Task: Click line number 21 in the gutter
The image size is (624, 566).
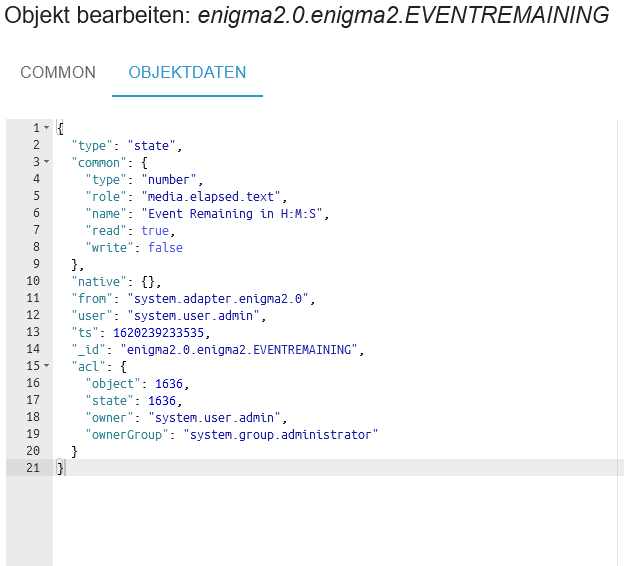Action: click(33, 468)
